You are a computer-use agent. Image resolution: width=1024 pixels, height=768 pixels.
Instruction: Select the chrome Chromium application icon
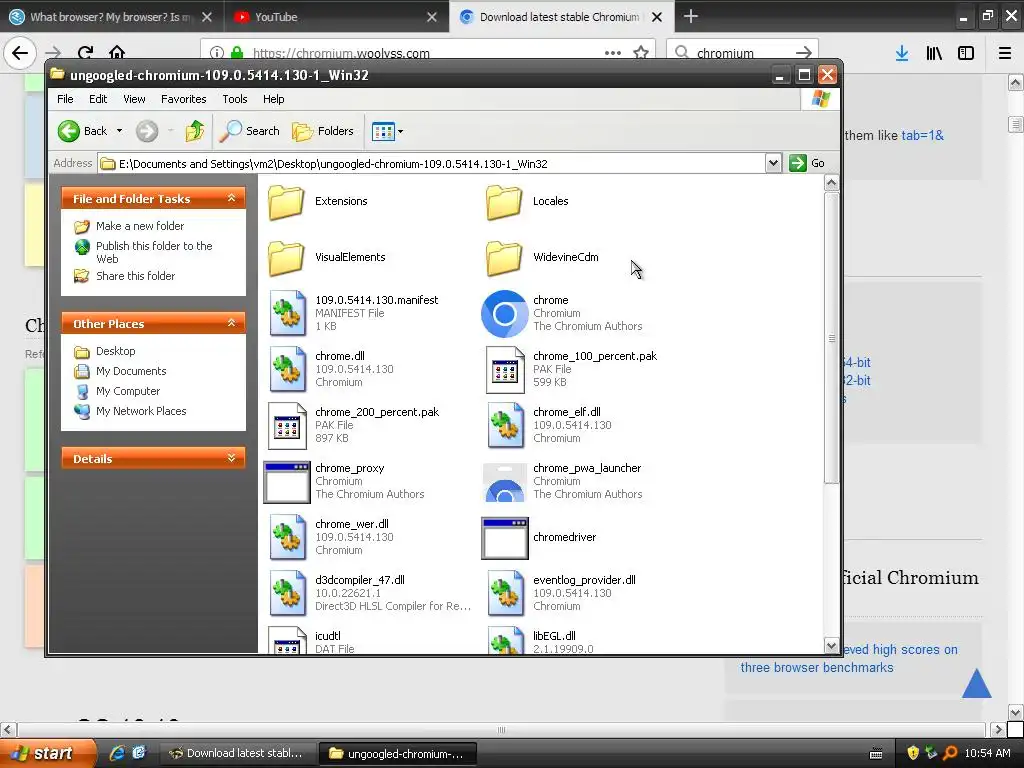[504, 313]
